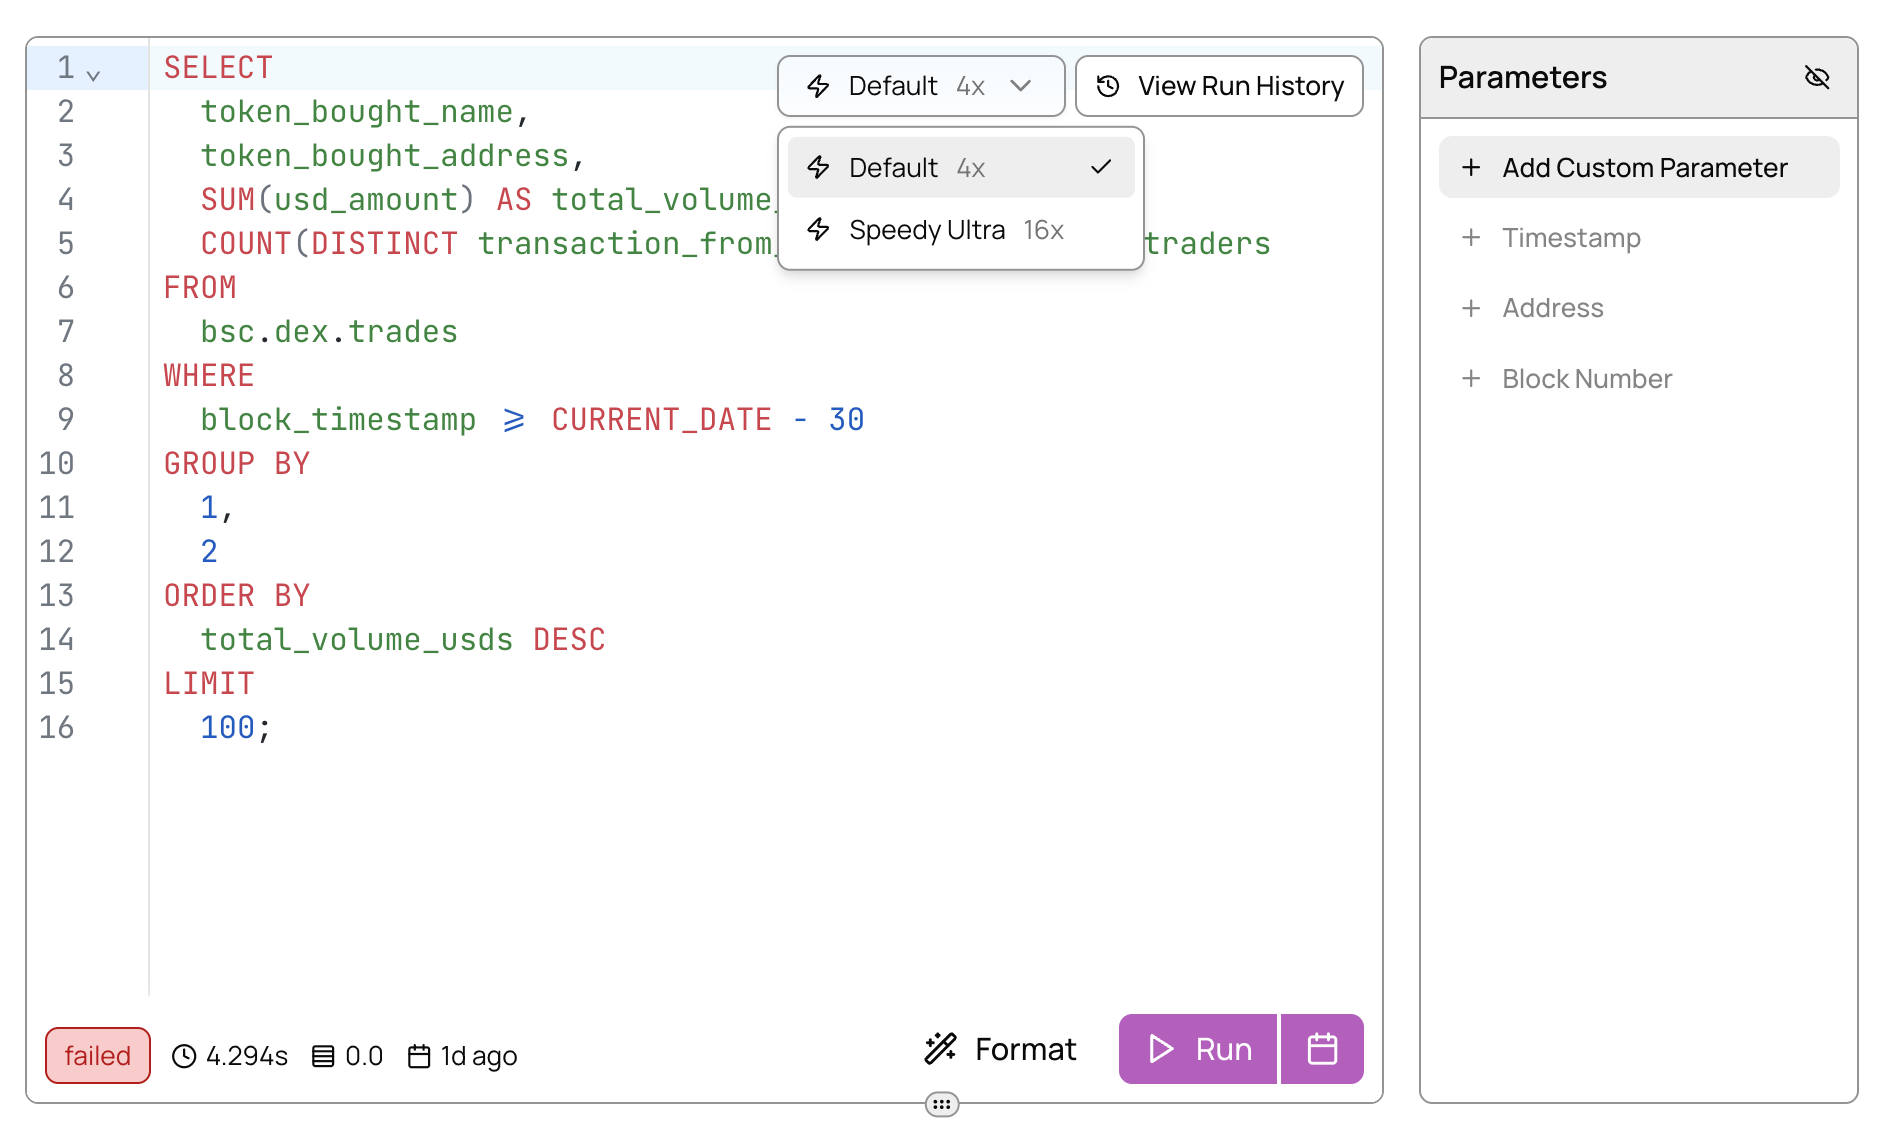This screenshot has height=1126, width=1888.
Task: Click the calendar icon beside 1d ago
Action: (419, 1056)
